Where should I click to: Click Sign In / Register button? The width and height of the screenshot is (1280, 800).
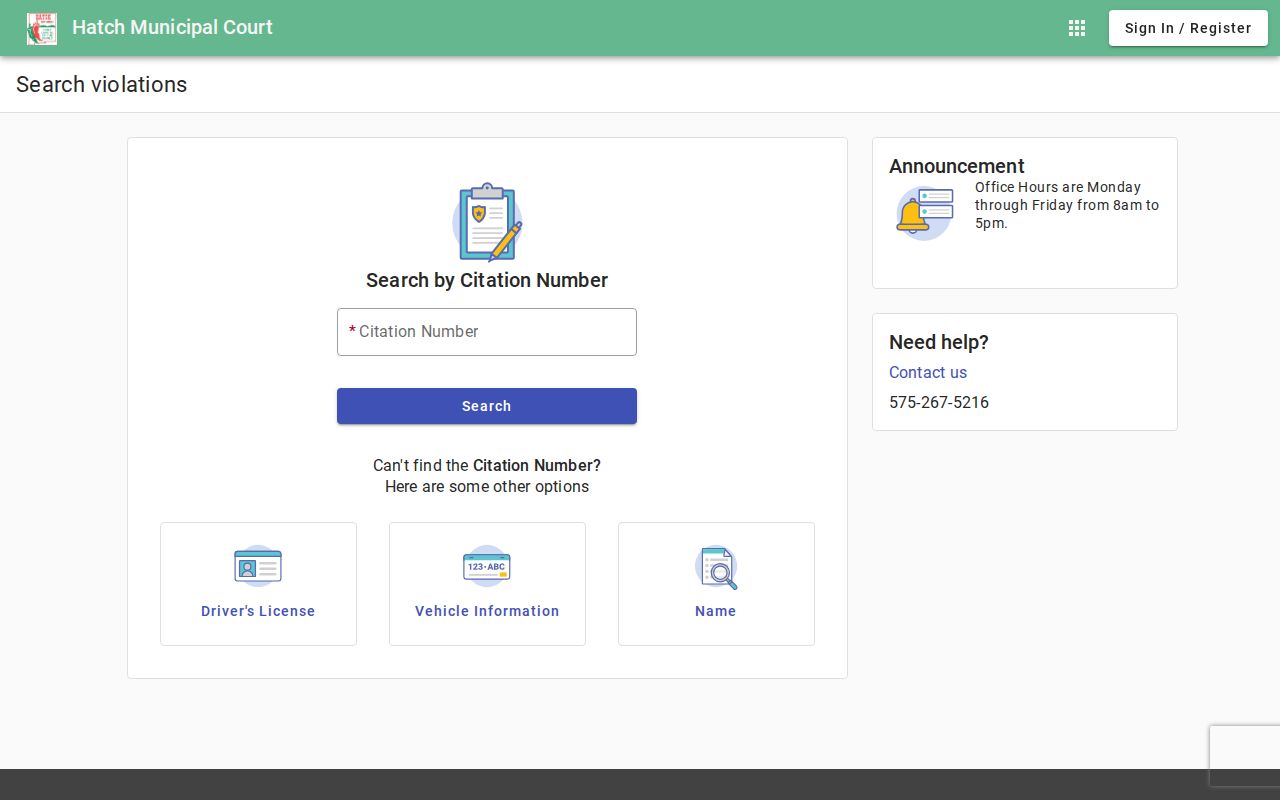1188,28
